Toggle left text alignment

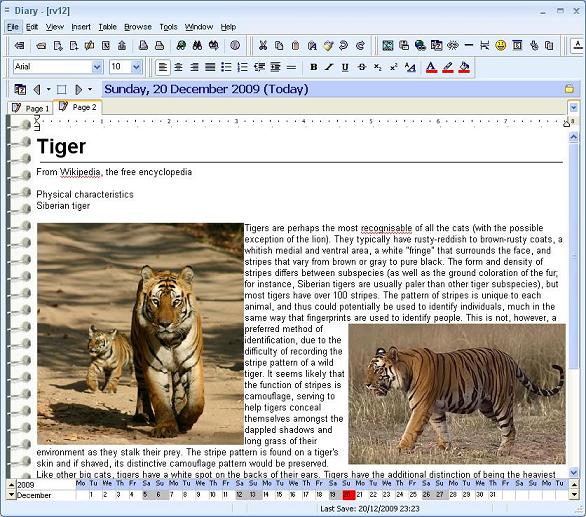point(163,67)
